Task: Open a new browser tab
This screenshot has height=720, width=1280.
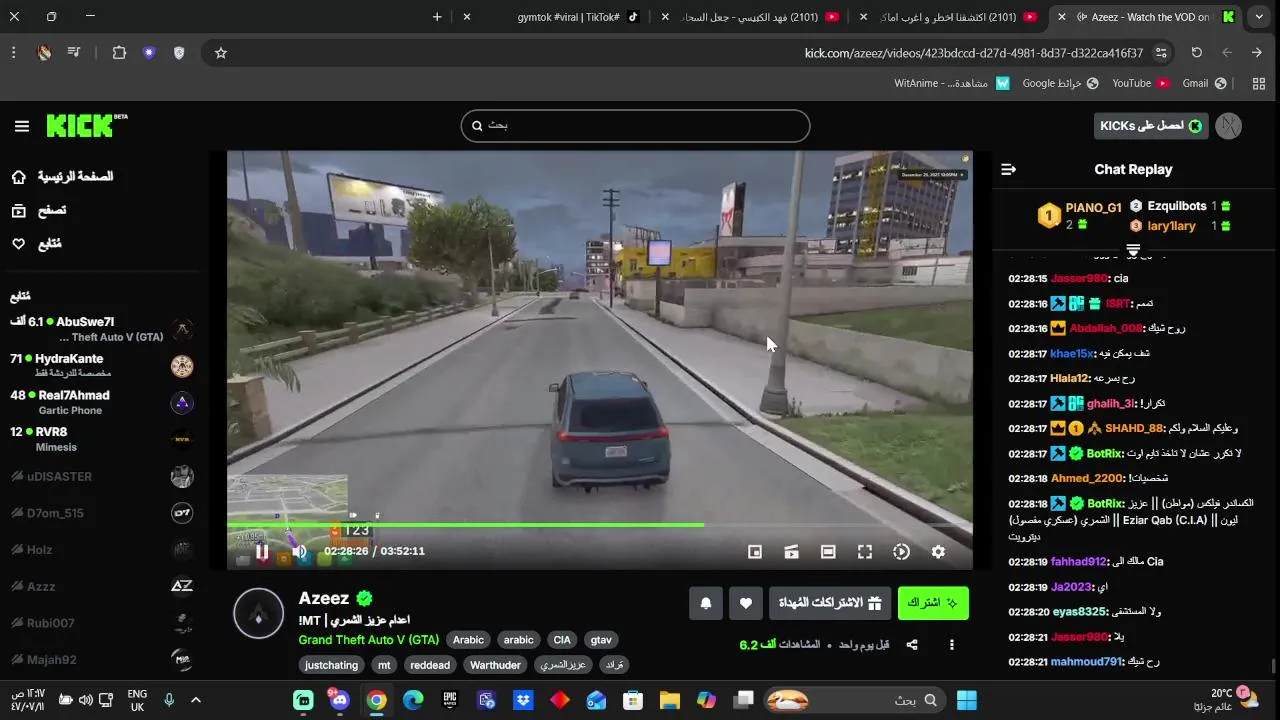Action: pos(437,17)
